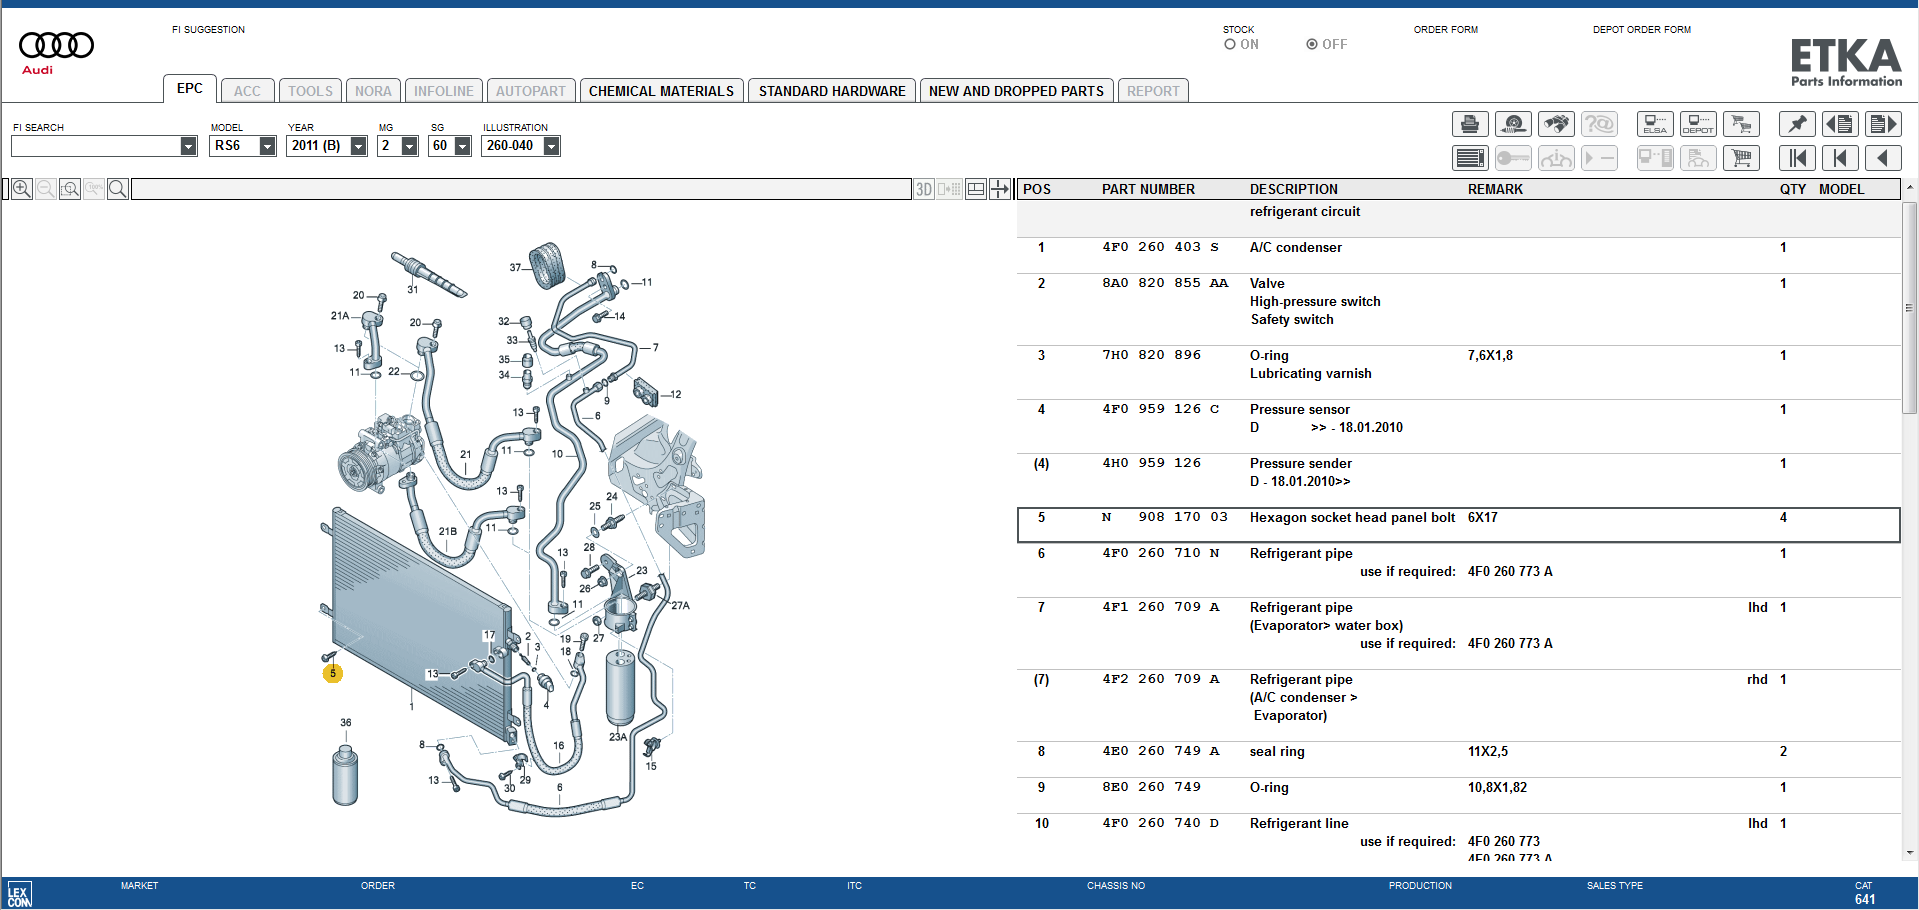Open the ORDER FORM link

pos(1445,30)
